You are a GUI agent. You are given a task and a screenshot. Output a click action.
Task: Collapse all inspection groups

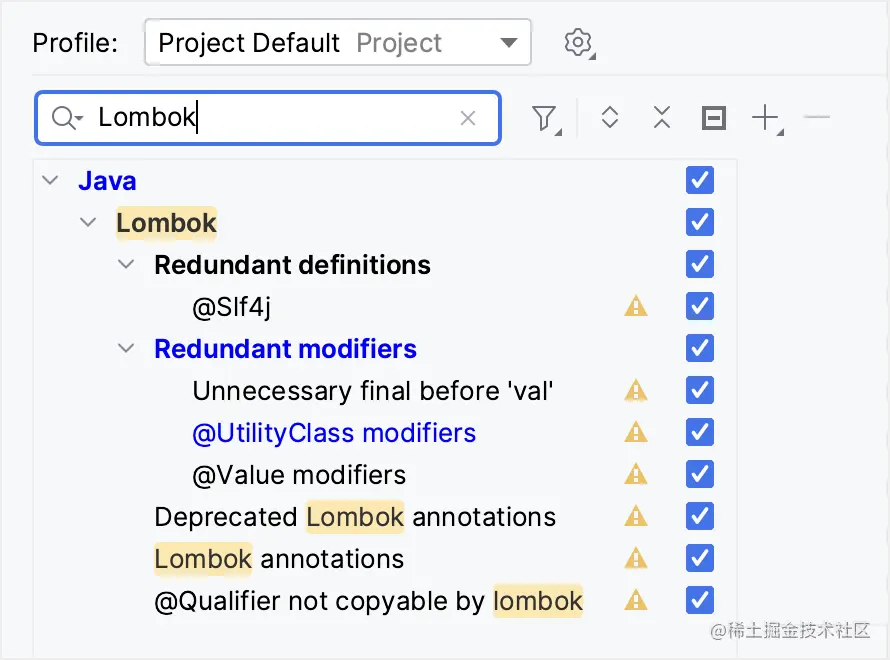point(661,117)
